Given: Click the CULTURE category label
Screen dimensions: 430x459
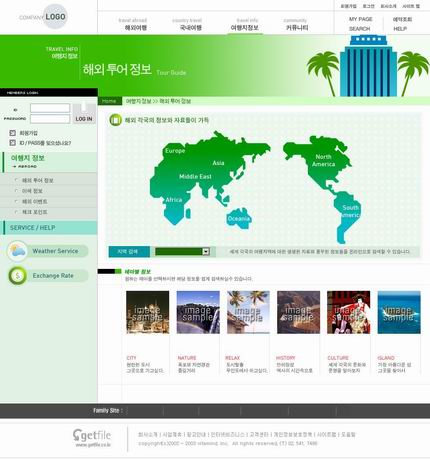Looking at the screenshot, I should click(338, 358).
